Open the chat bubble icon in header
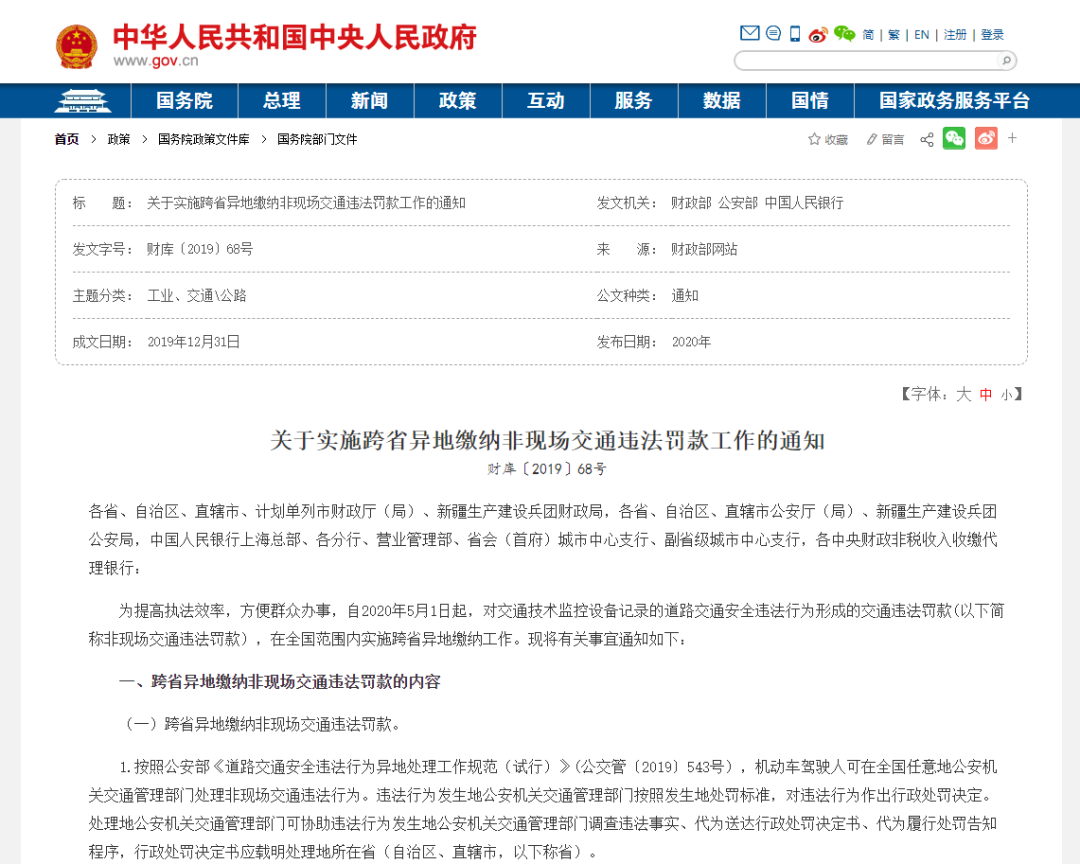Screen dimensions: 1080x864 point(773,33)
